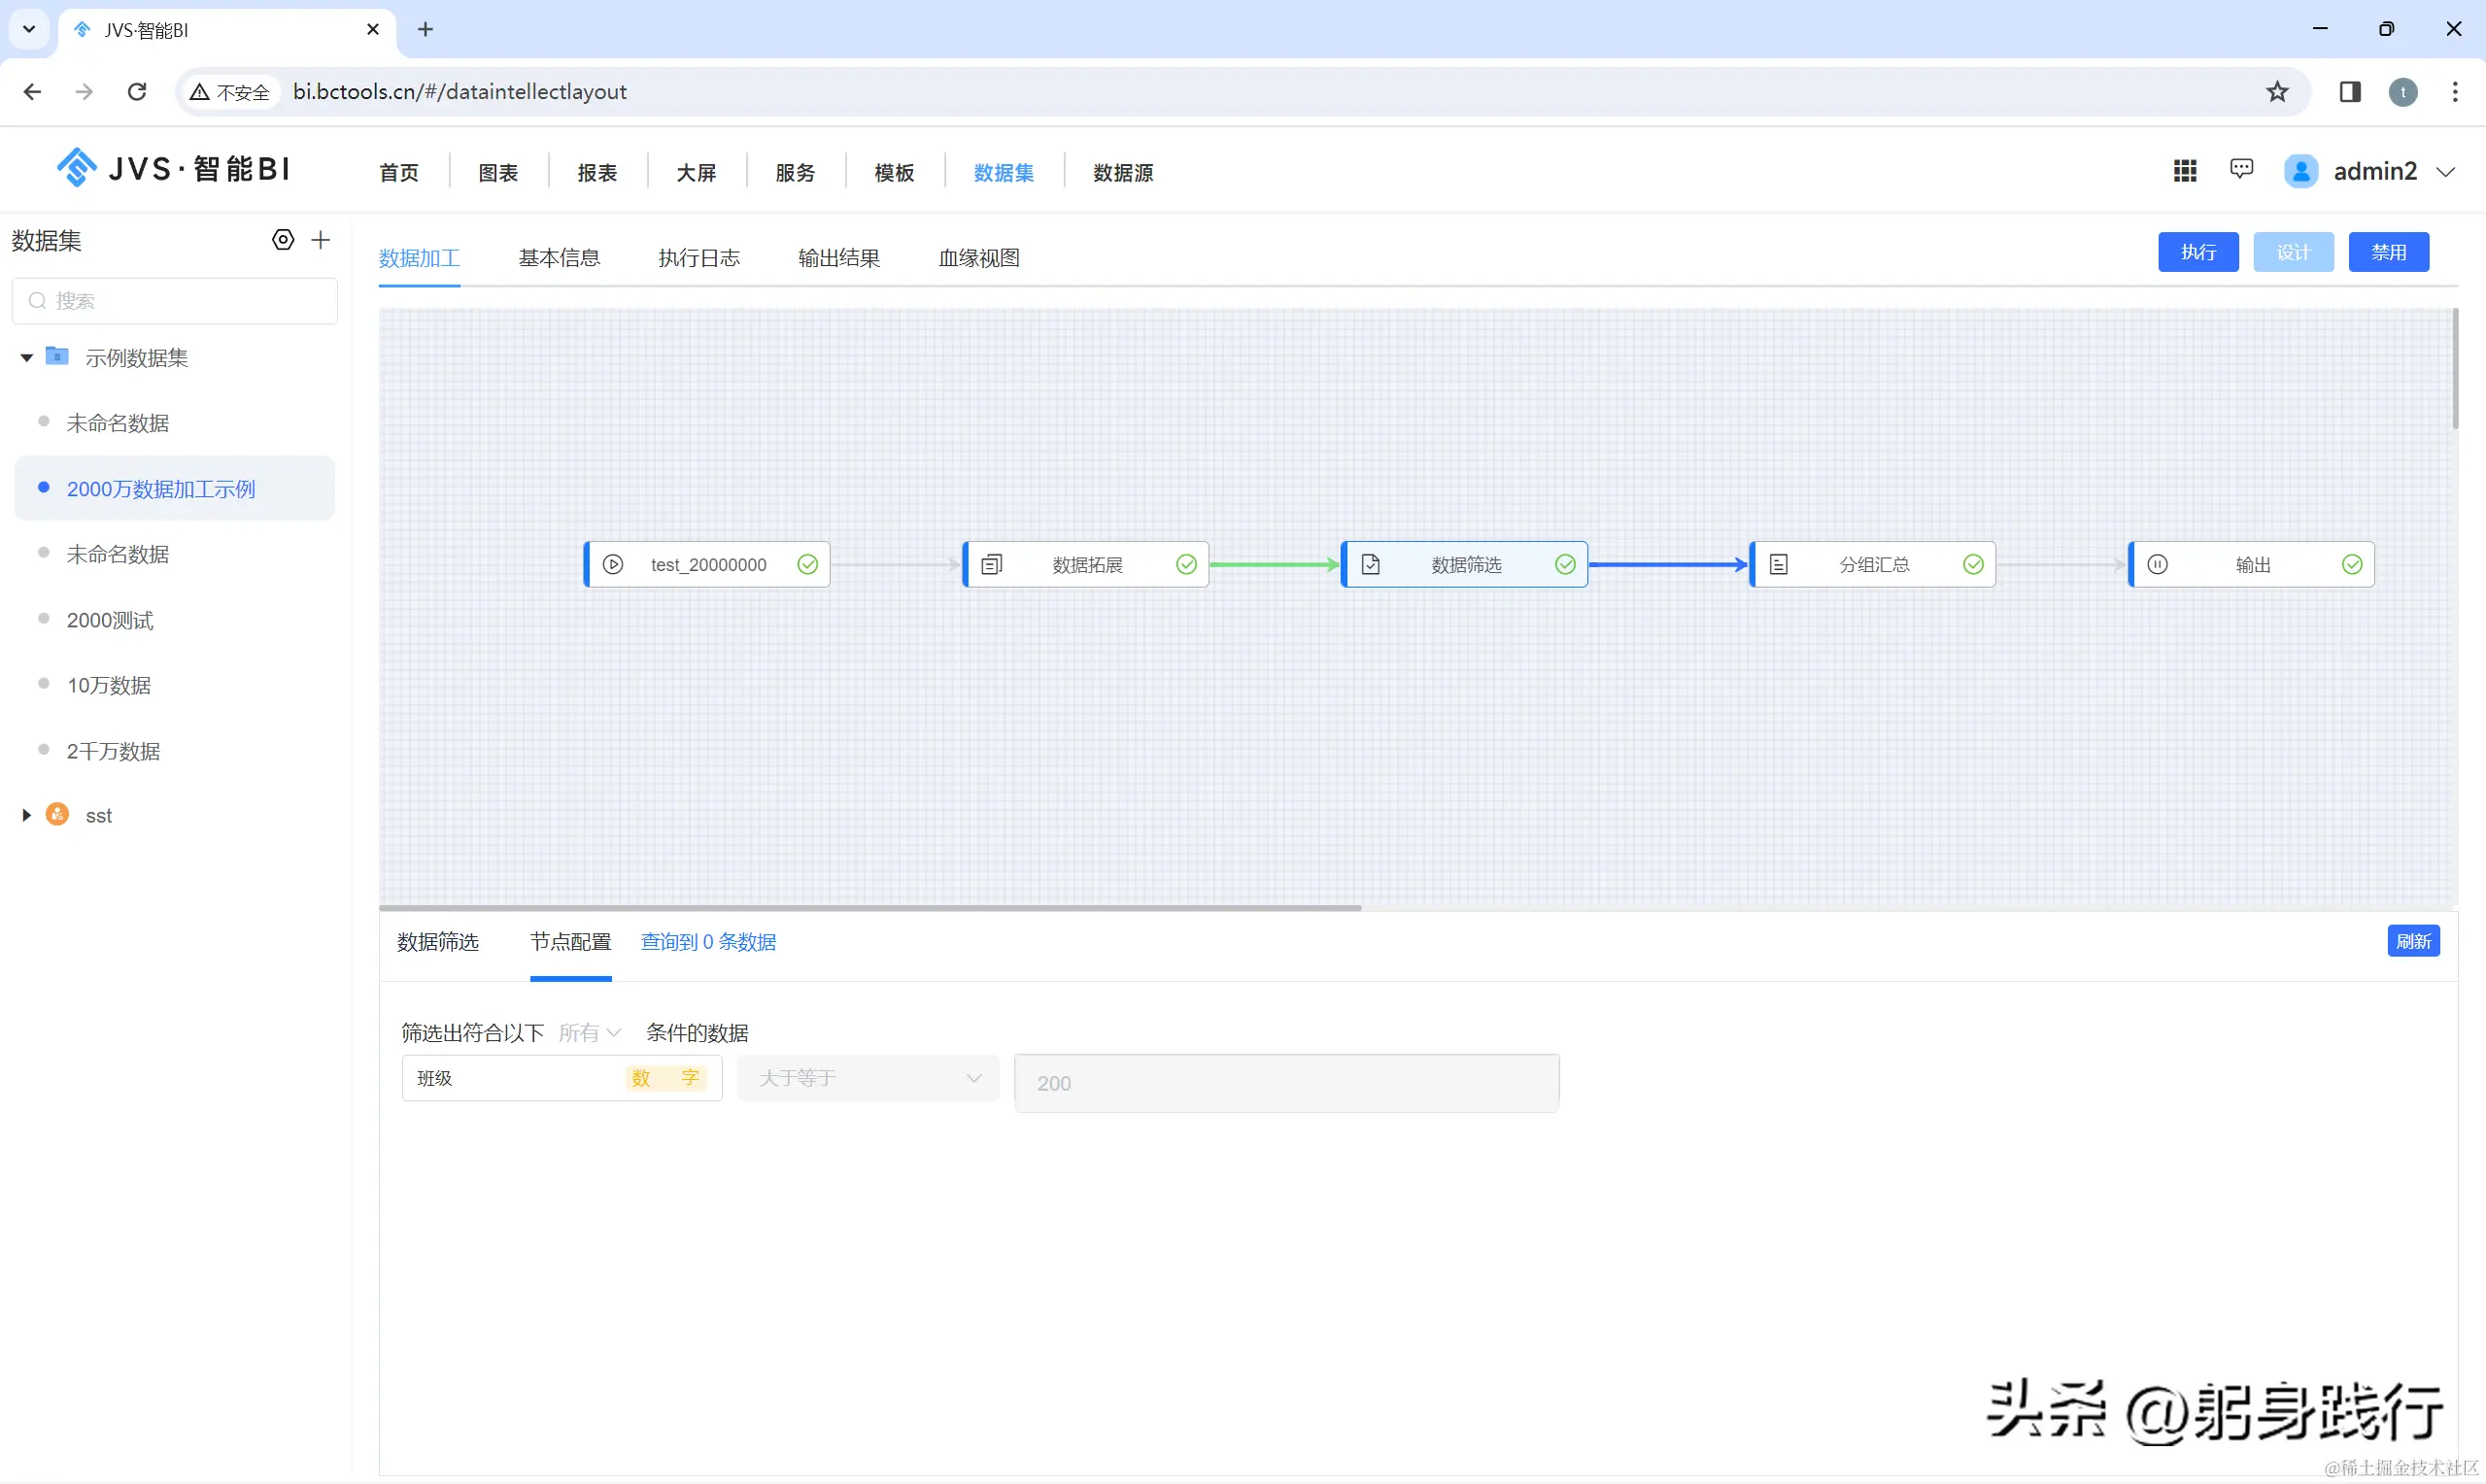Image resolution: width=2486 pixels, height=1484 pixels.
Task: Open the 所有 condition dropdown
Action: coord(590,1033)
